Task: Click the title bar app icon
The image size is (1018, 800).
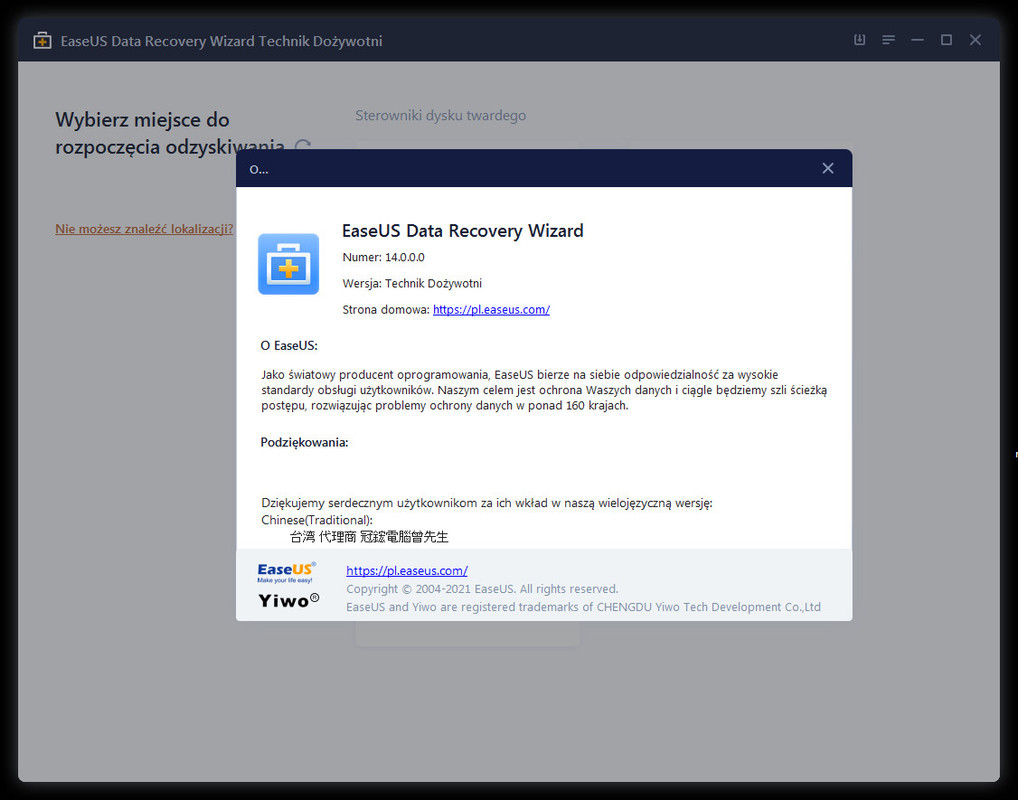Action: click(x=42, y=40)
